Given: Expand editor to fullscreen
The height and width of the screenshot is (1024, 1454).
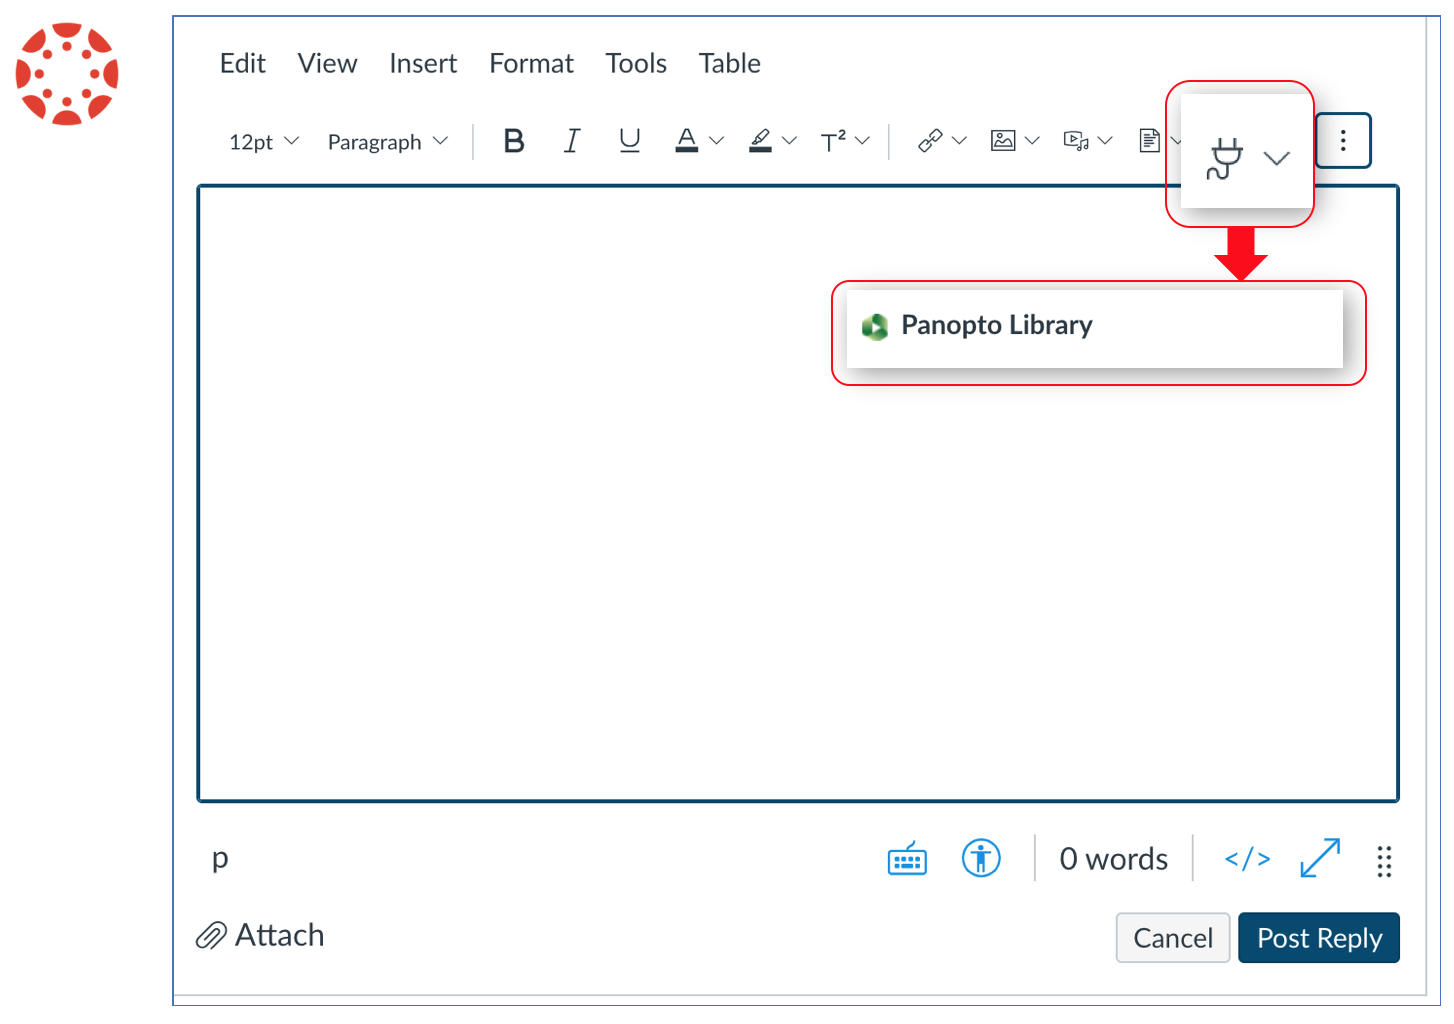Looking at the screenshot, I should point(1320,858).
